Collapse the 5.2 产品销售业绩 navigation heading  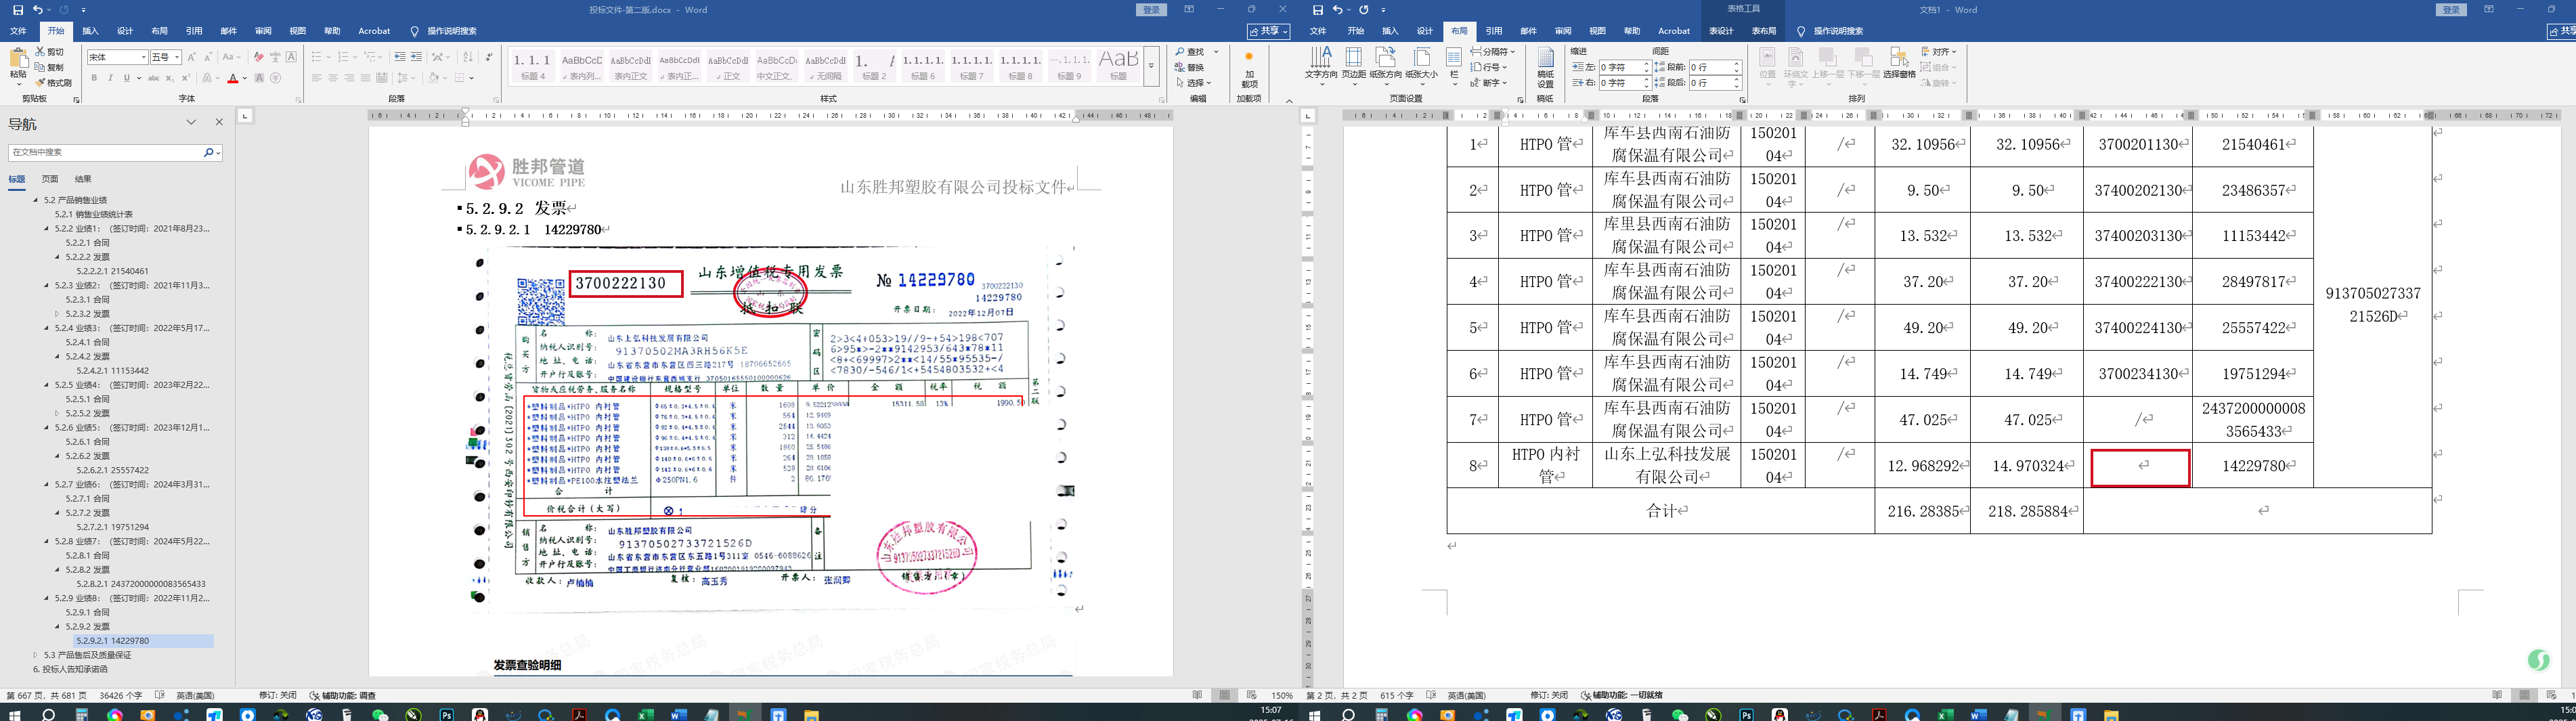(x=36, y=200)
